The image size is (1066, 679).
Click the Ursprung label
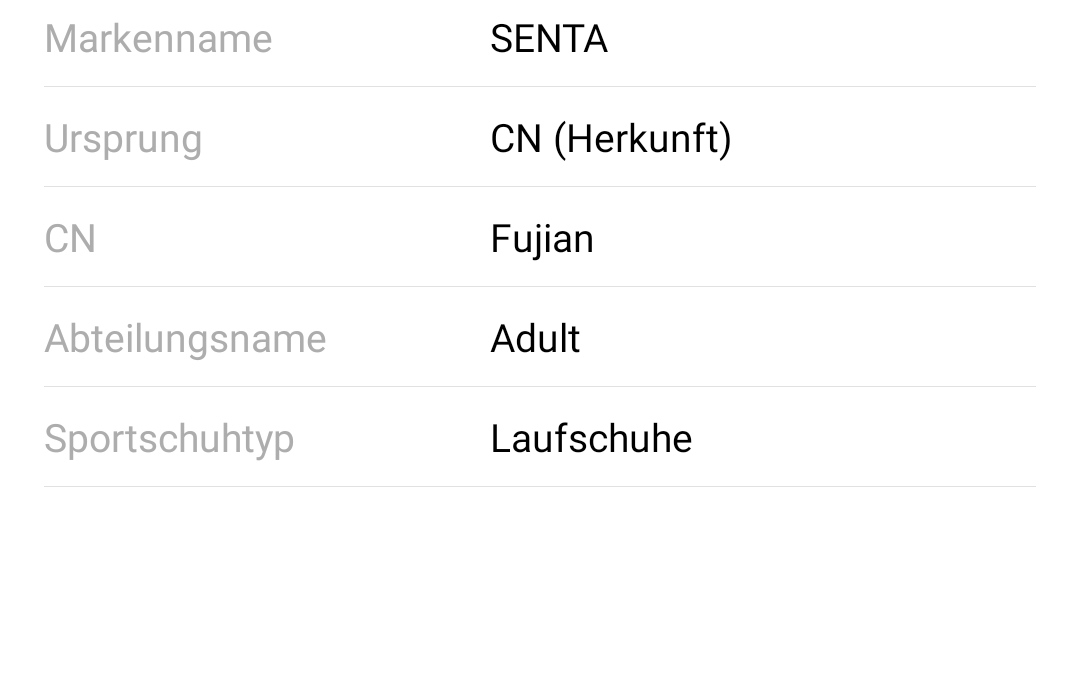click(x=123, y=139)
